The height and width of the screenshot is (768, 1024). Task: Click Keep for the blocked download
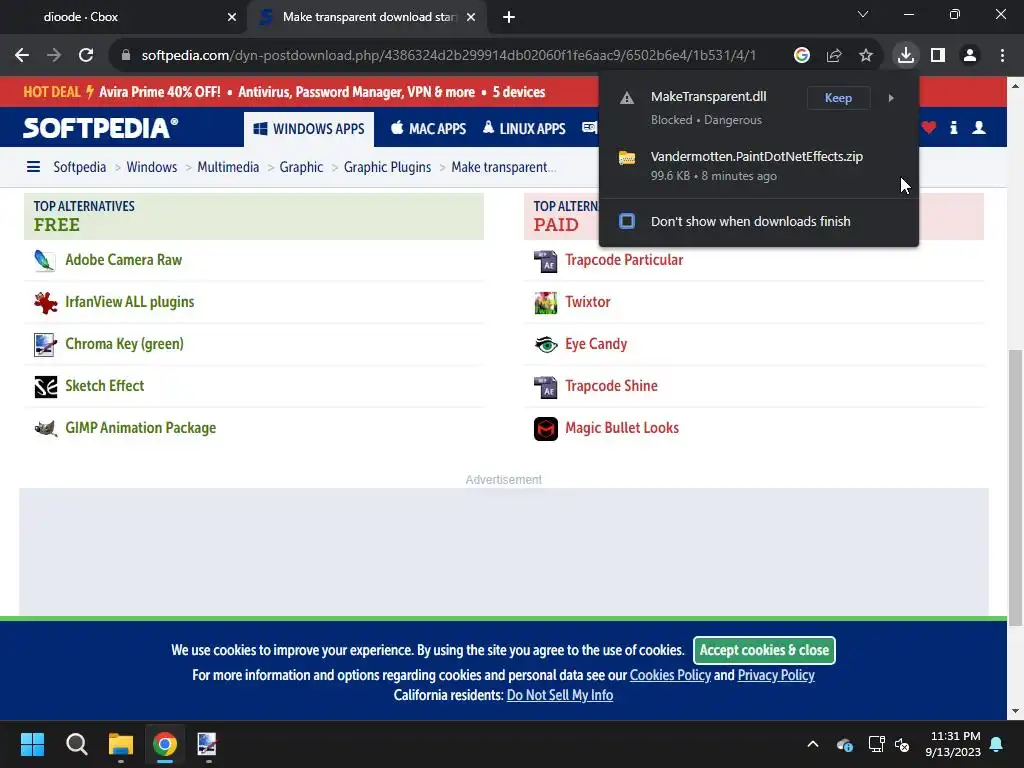point(838,98)
